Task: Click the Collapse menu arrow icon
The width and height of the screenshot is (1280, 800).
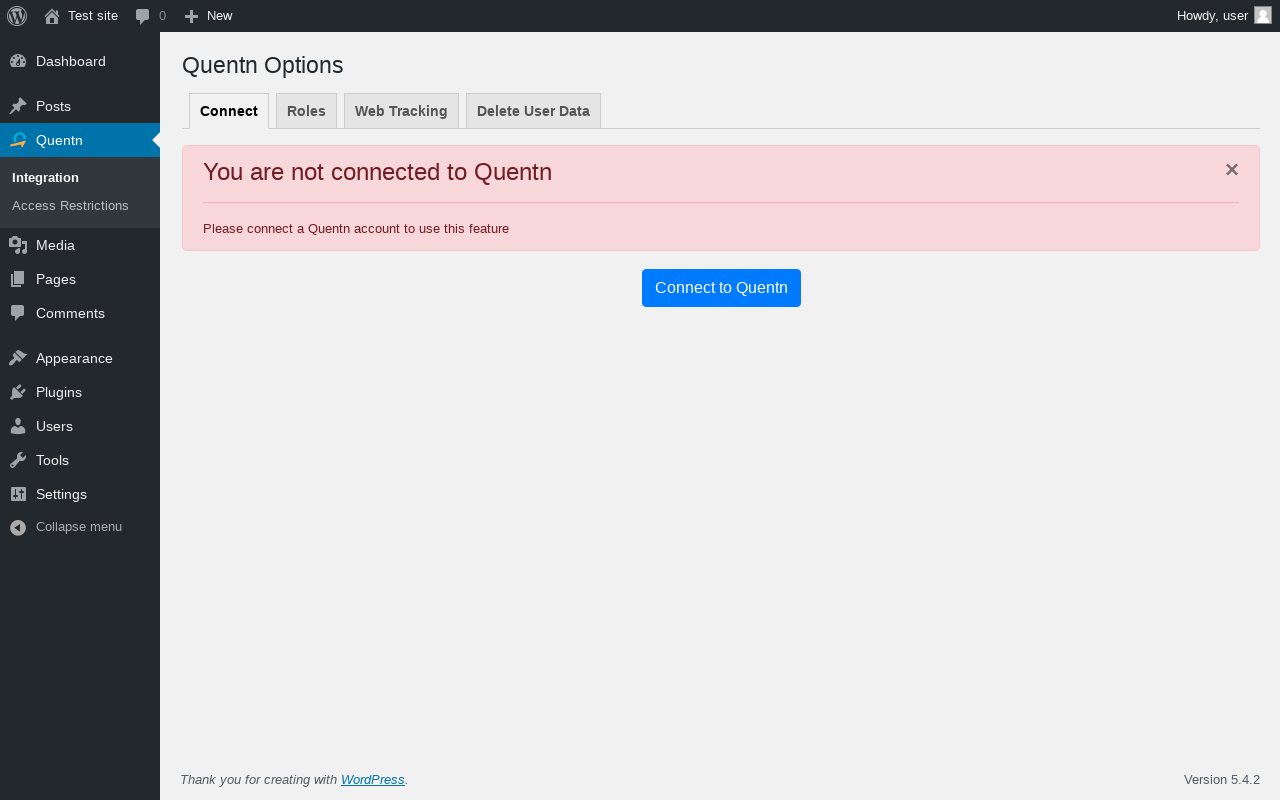Action: pyautogui.click(x=18, y=527)
